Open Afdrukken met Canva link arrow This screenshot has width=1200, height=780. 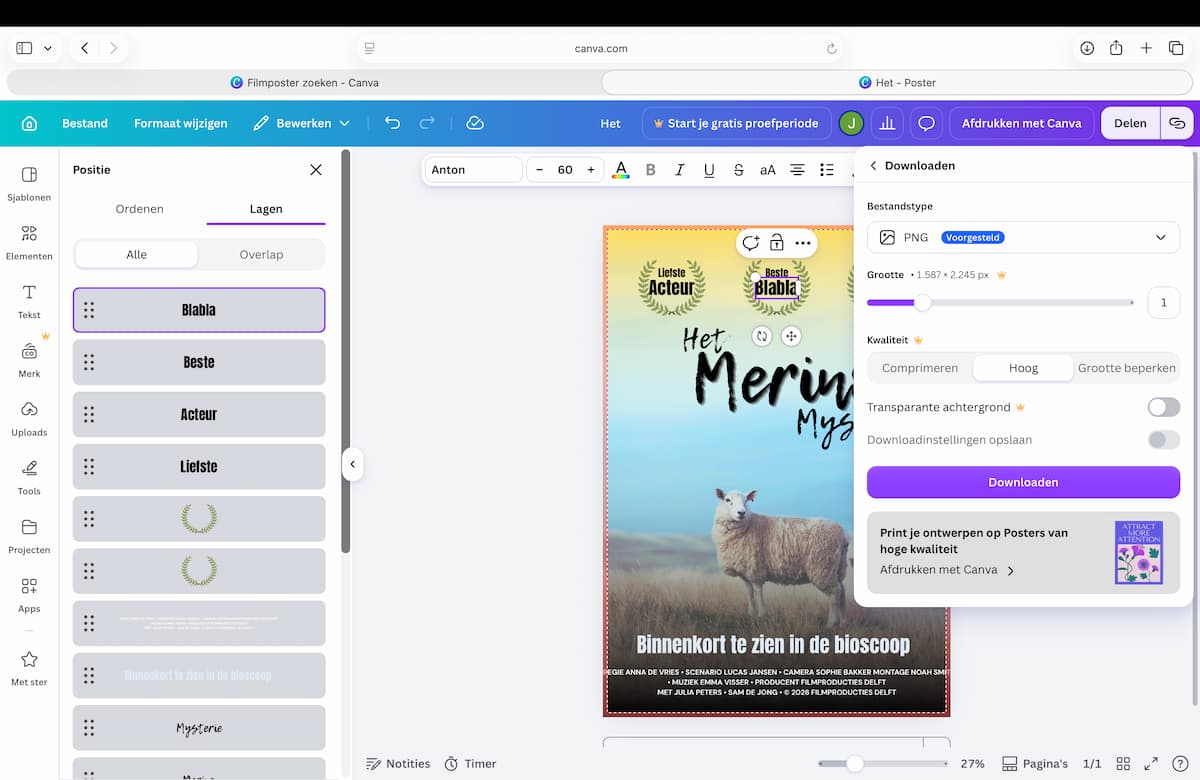1011,571
